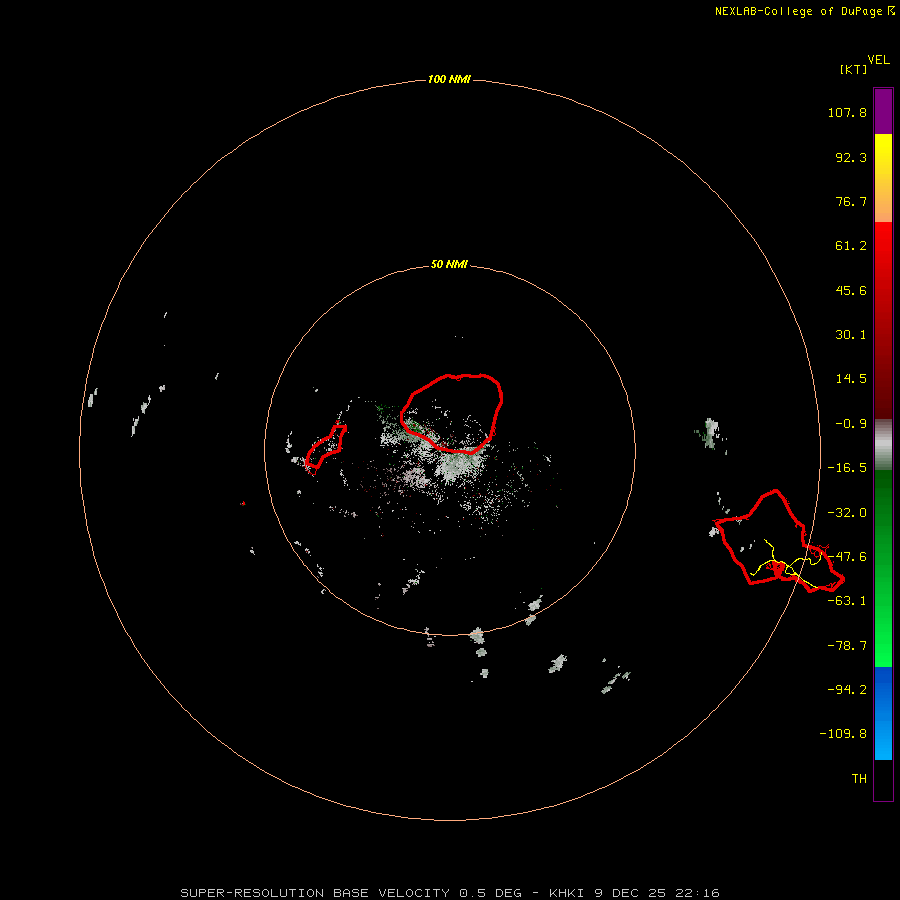Click the 100 NMI range ring label
The image size is (900, 900).
point(449,79)
